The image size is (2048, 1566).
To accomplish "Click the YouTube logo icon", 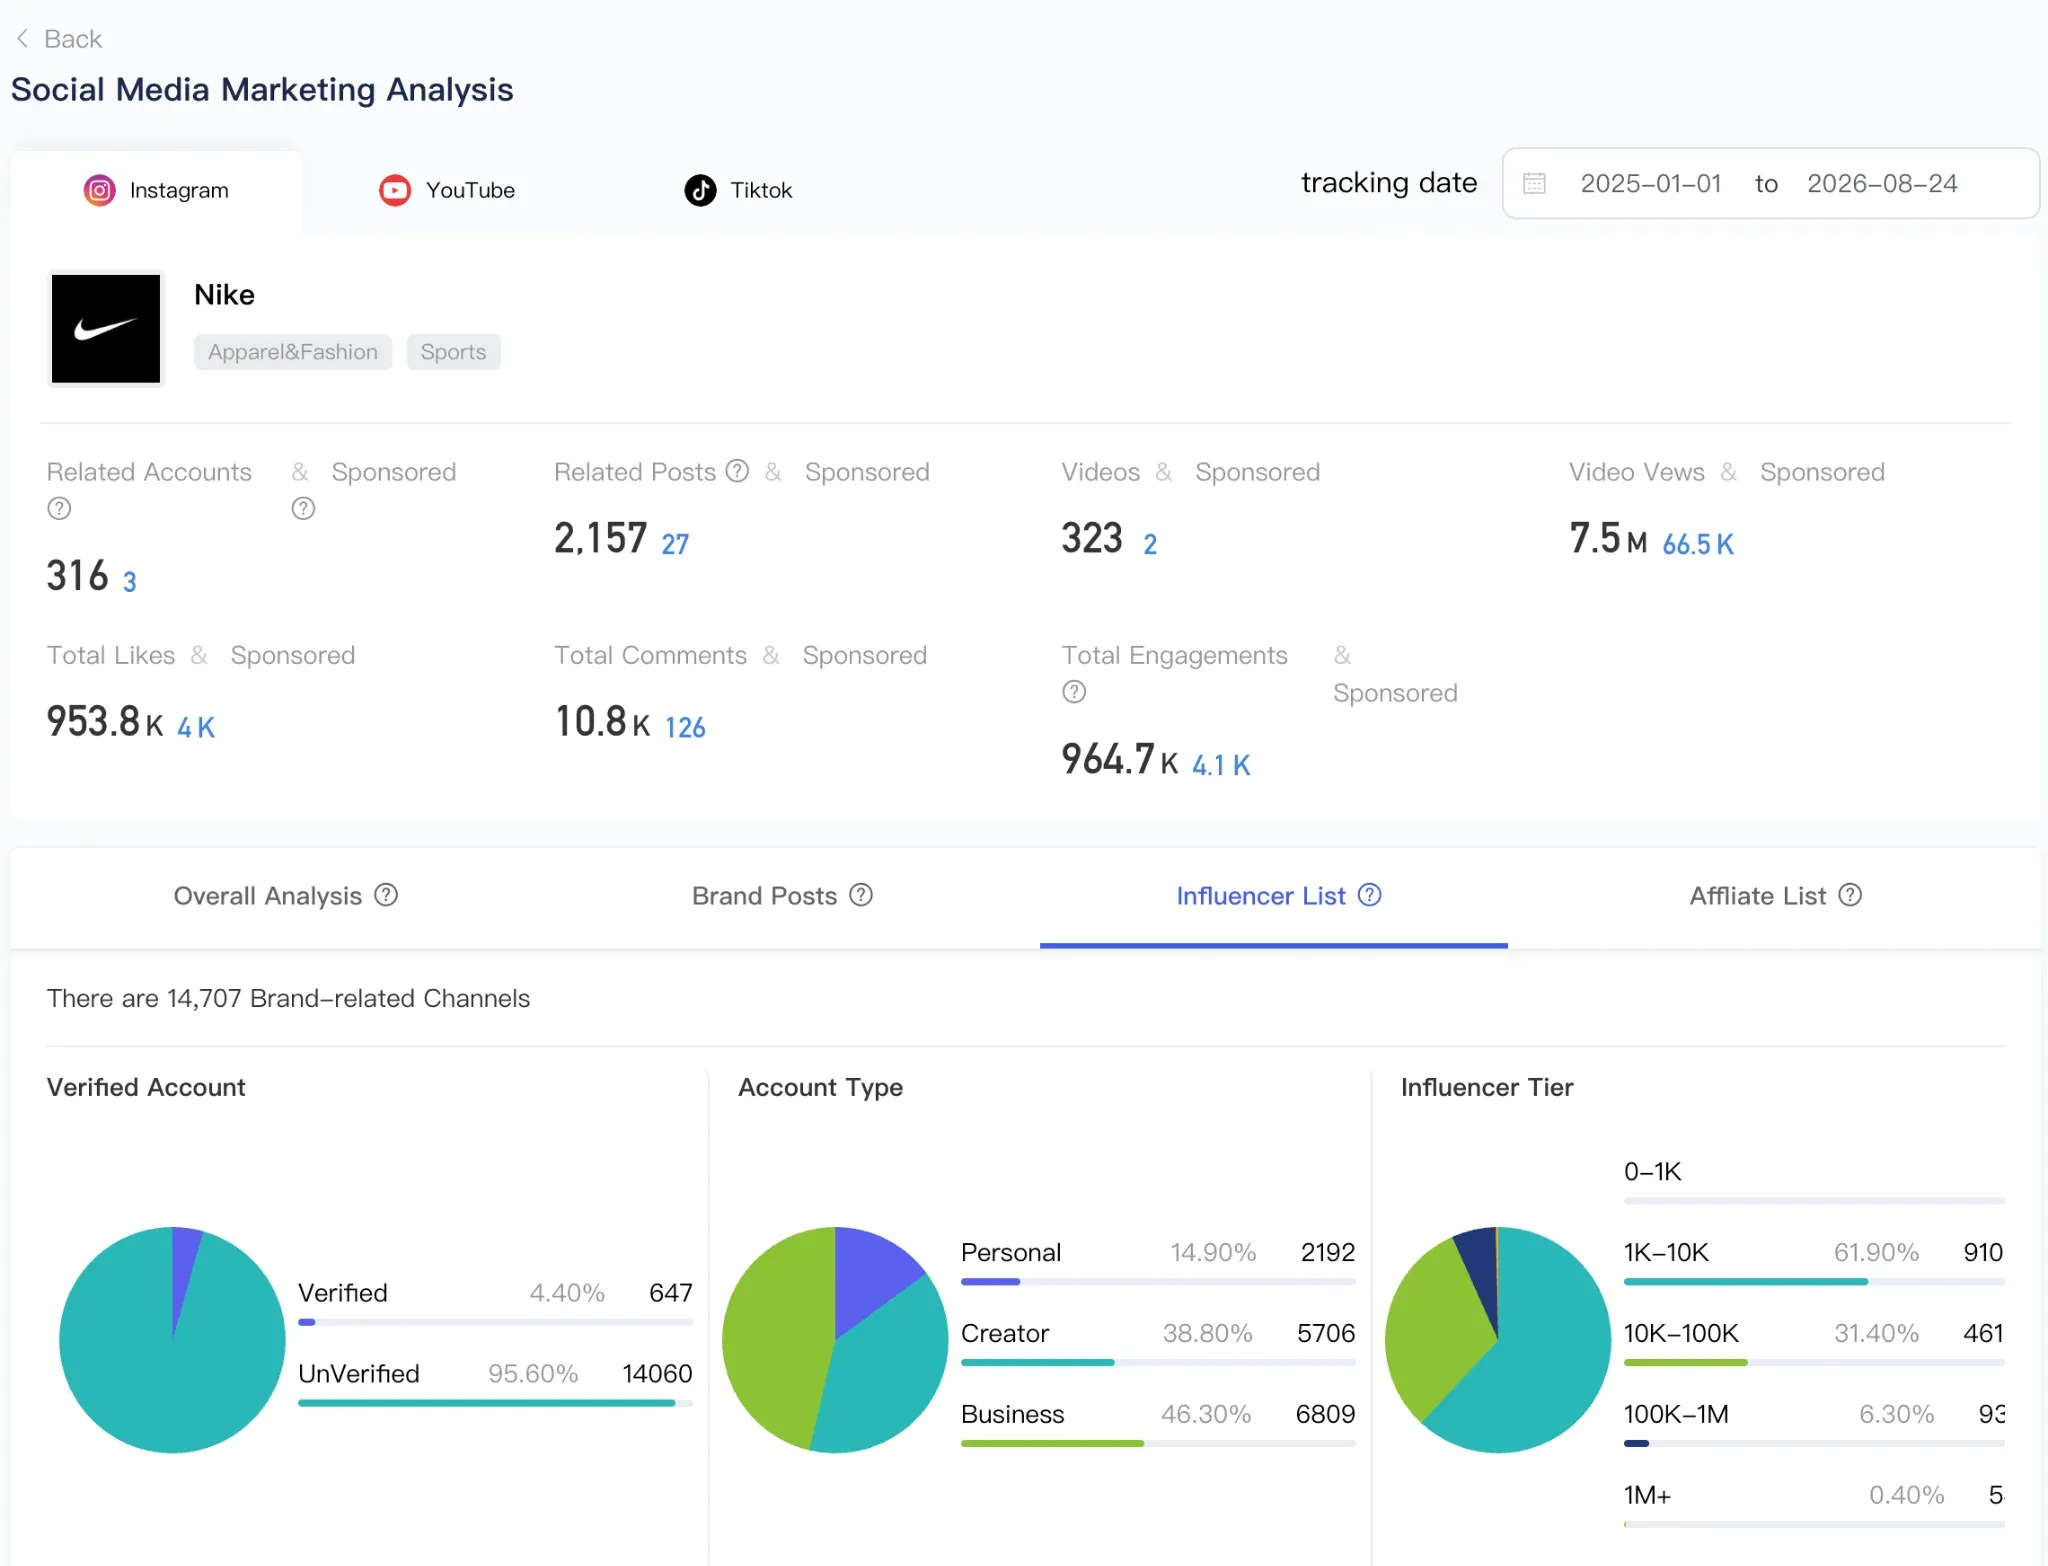I will 395,190.
